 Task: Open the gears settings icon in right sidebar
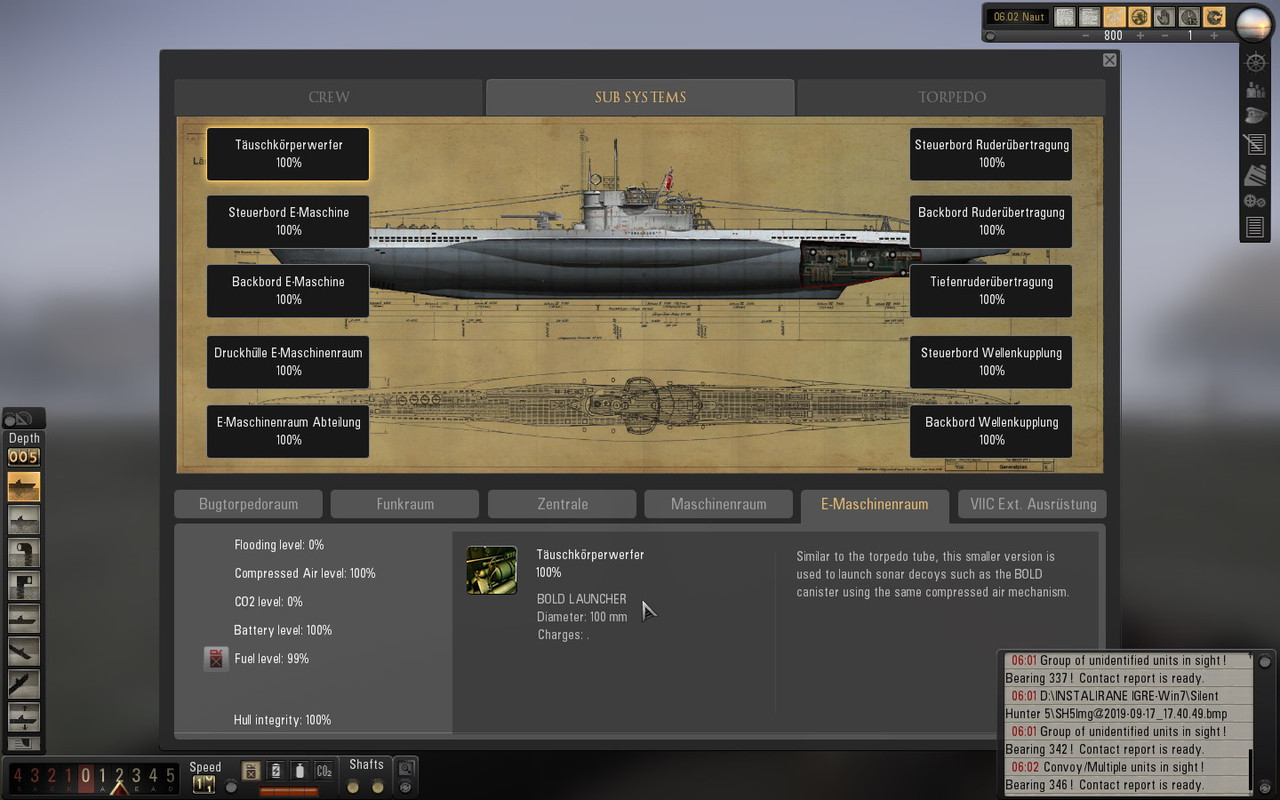(x=1255, y=201)
